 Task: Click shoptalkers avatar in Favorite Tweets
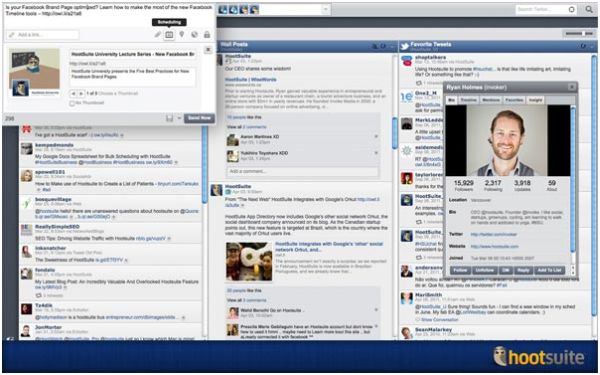[x=406, y=61]
